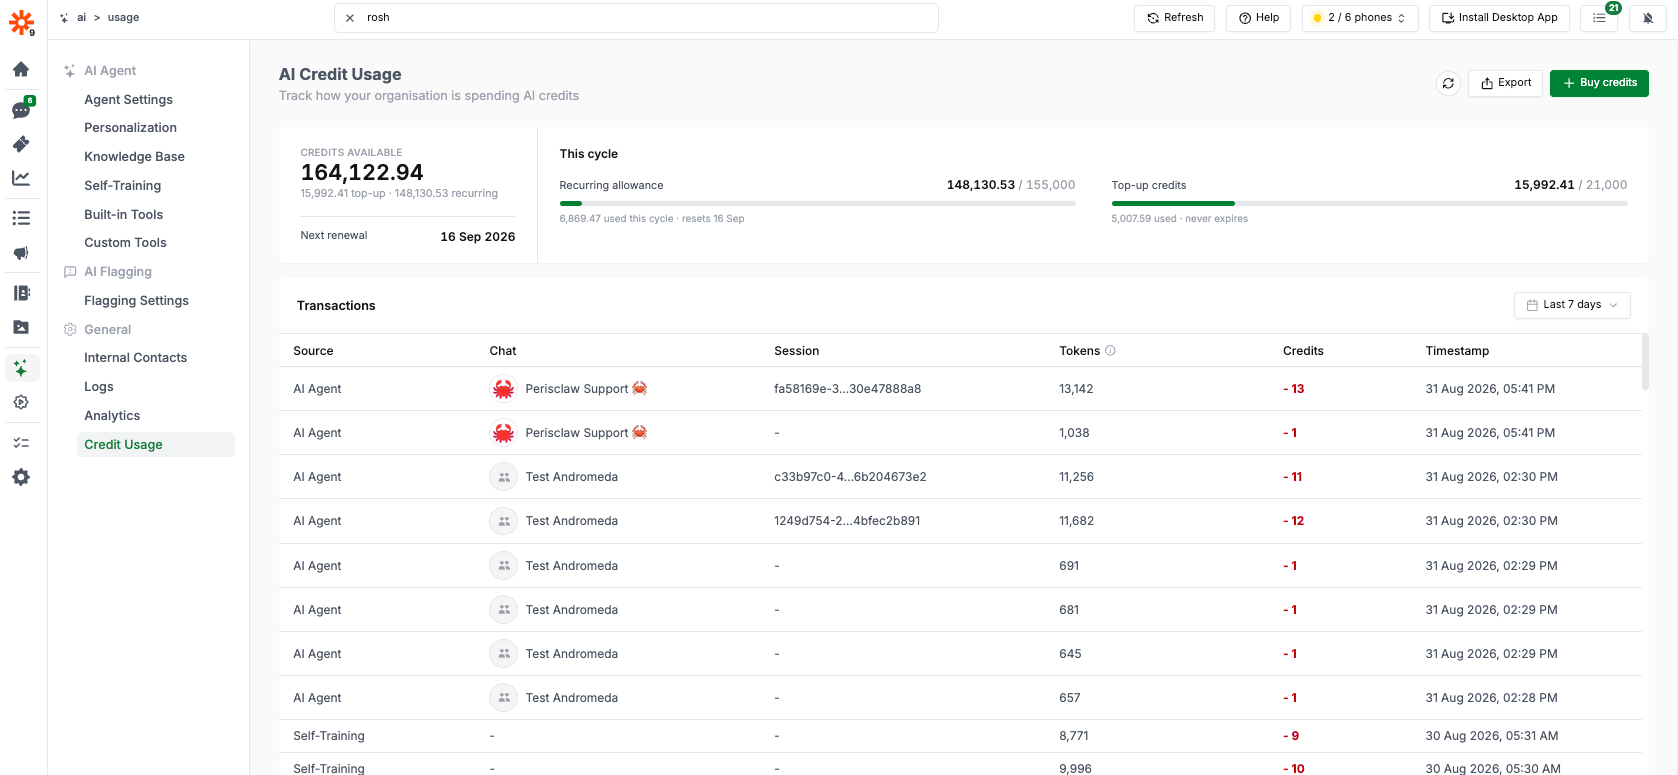Image resolution: width=1678 pixels, height=775 pixels.
Task: Click the Buy credits button
Action: tap(1599, 83)
